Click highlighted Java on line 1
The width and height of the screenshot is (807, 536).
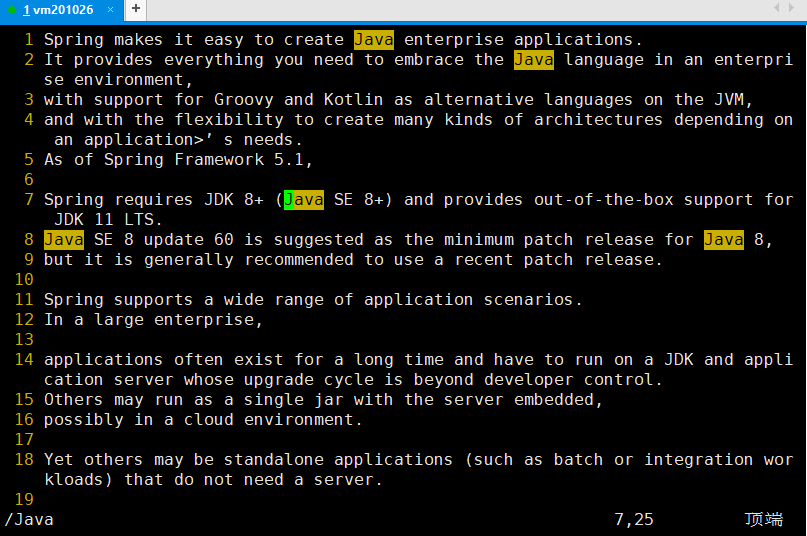(374, 40)
